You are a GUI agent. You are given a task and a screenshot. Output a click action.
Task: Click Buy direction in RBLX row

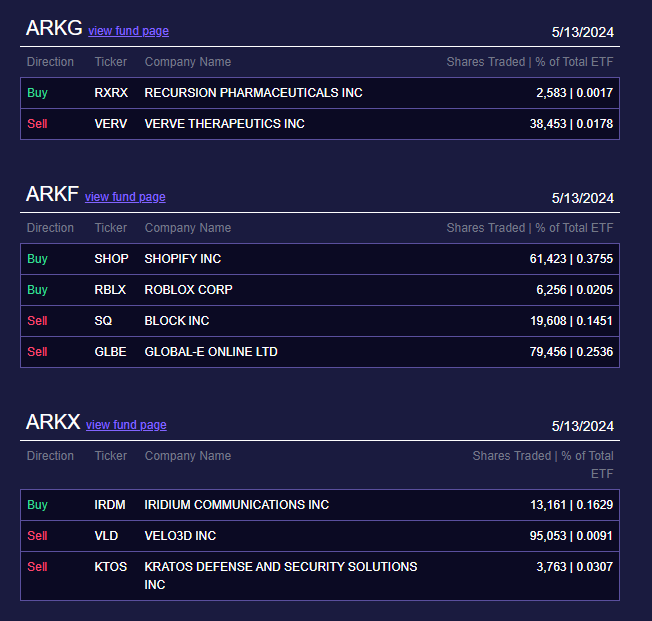point(37,290)
